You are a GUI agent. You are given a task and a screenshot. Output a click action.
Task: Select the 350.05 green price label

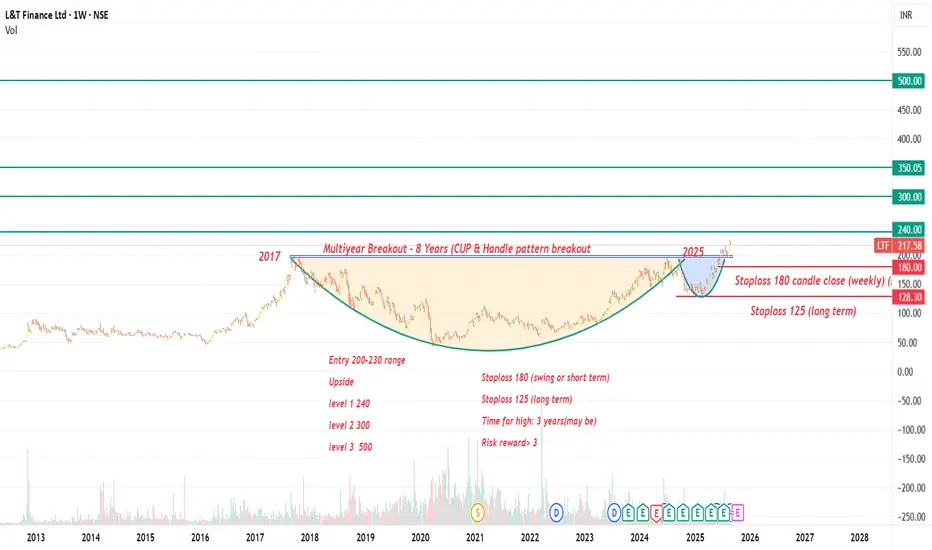[x=908, y=168]
